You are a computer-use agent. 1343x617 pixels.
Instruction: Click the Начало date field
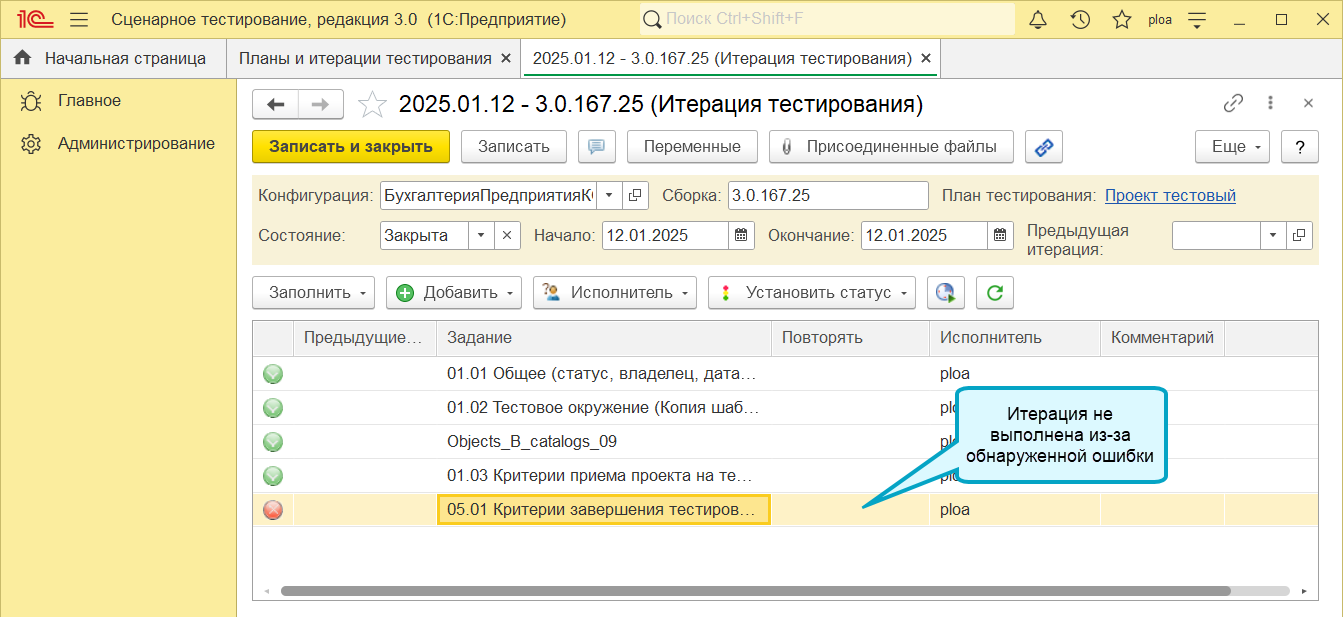click(x=665, y=236)
